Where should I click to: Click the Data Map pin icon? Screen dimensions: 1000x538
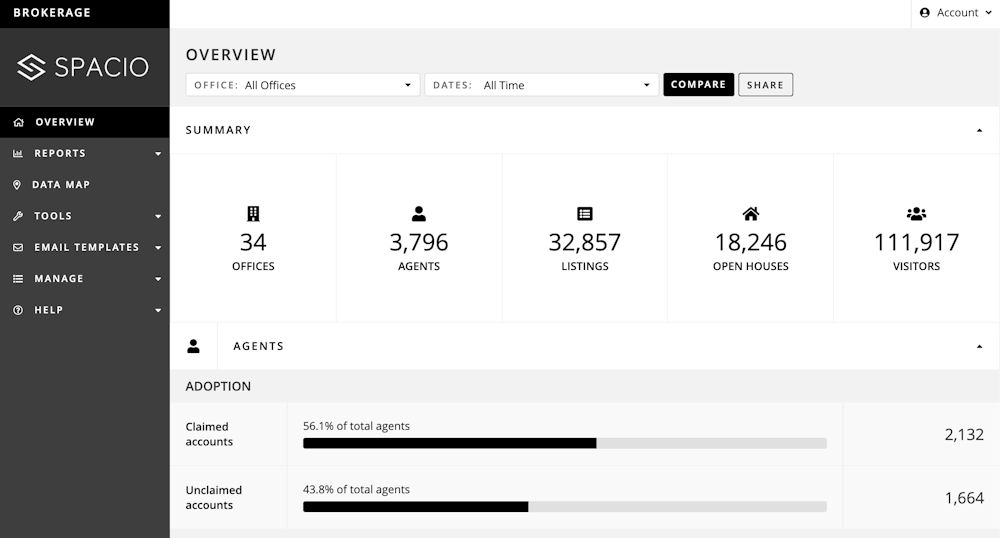coord(18,185)
